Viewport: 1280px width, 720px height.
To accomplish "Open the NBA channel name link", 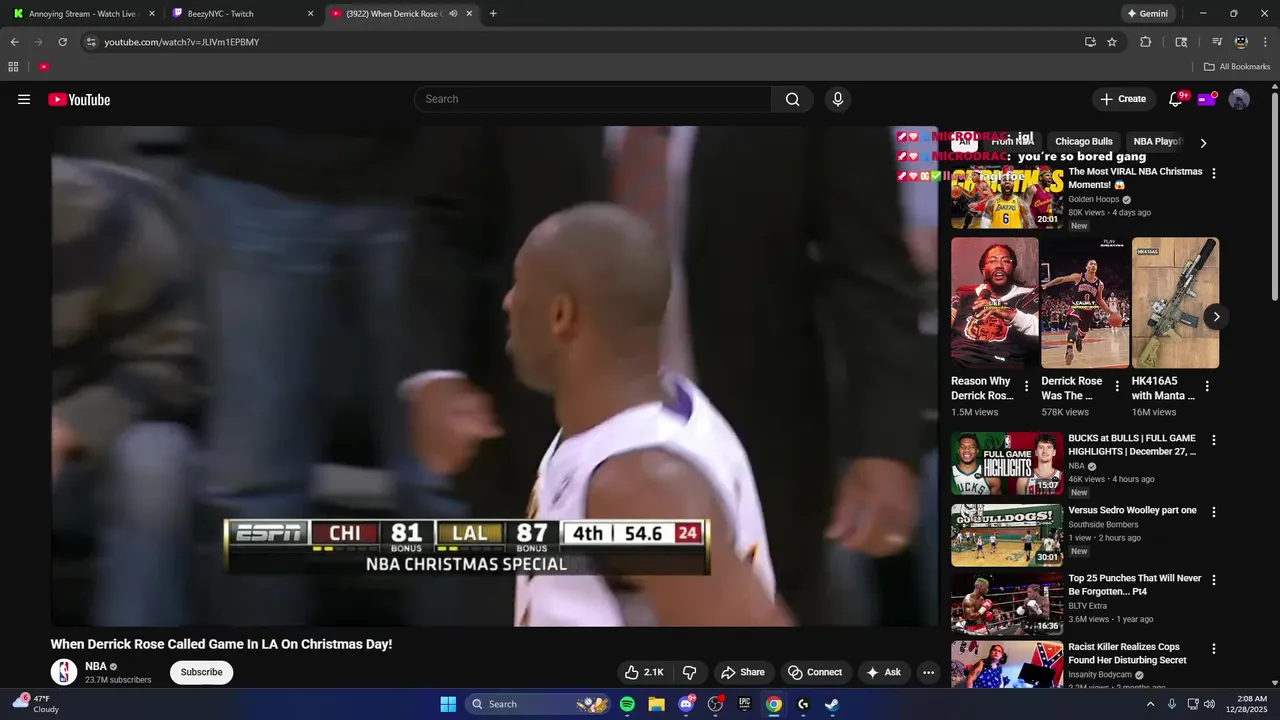I will (x=96, y=666).
